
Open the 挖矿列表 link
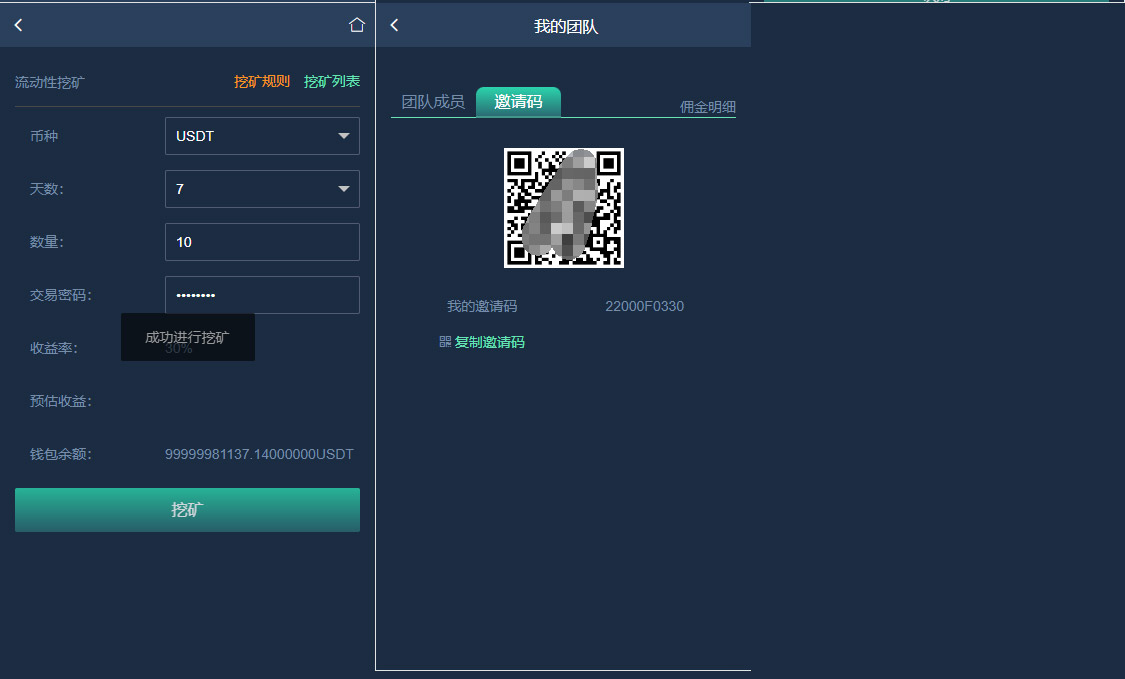pyautogui.click(x=331, y=82)
